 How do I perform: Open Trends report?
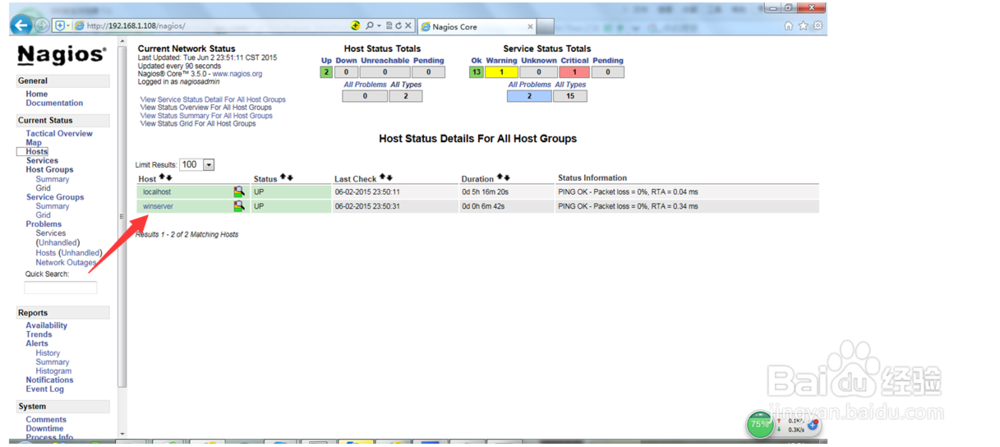[x=38, y=334]
